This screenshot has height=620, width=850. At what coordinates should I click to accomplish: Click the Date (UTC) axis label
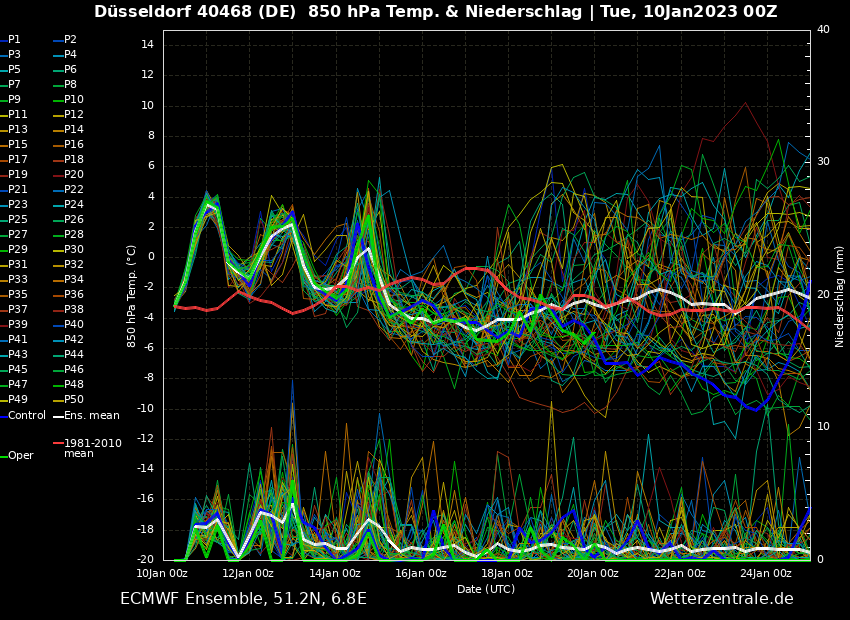click(486, 589)
